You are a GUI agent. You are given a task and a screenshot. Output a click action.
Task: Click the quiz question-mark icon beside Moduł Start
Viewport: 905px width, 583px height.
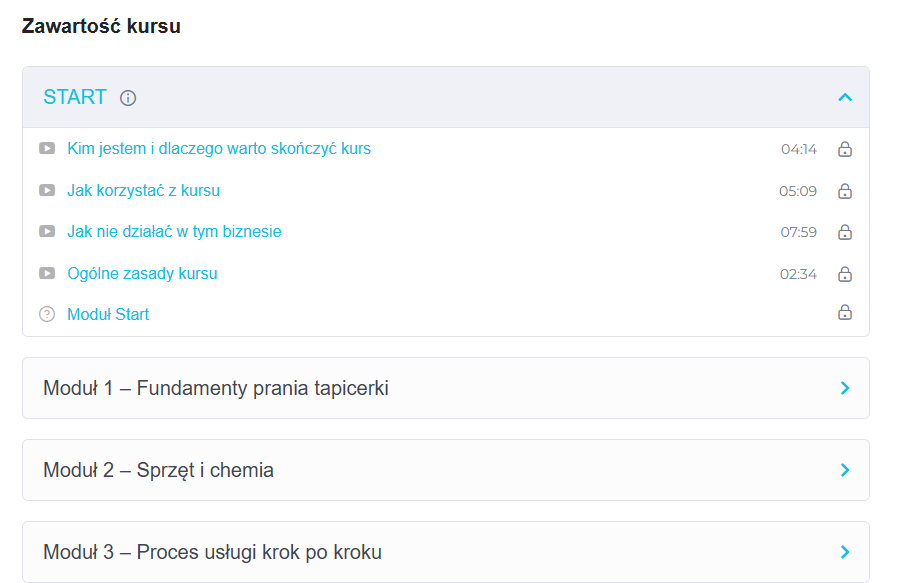(x=47, y=314)
